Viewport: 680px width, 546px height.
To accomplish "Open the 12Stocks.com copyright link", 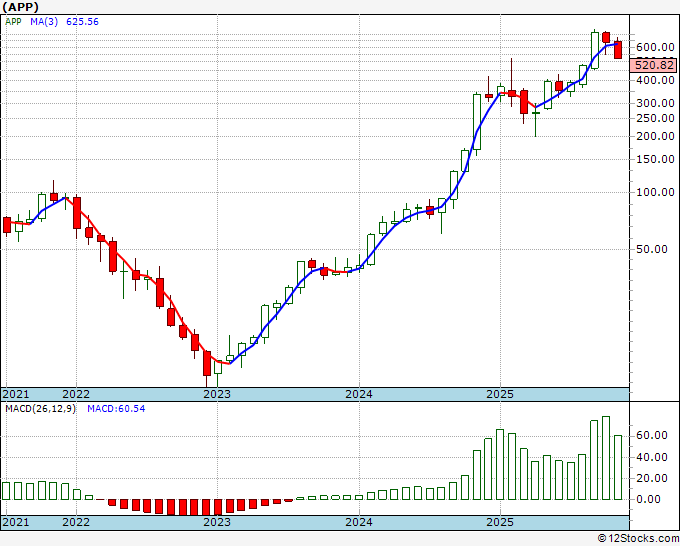I will coord(638,539).
